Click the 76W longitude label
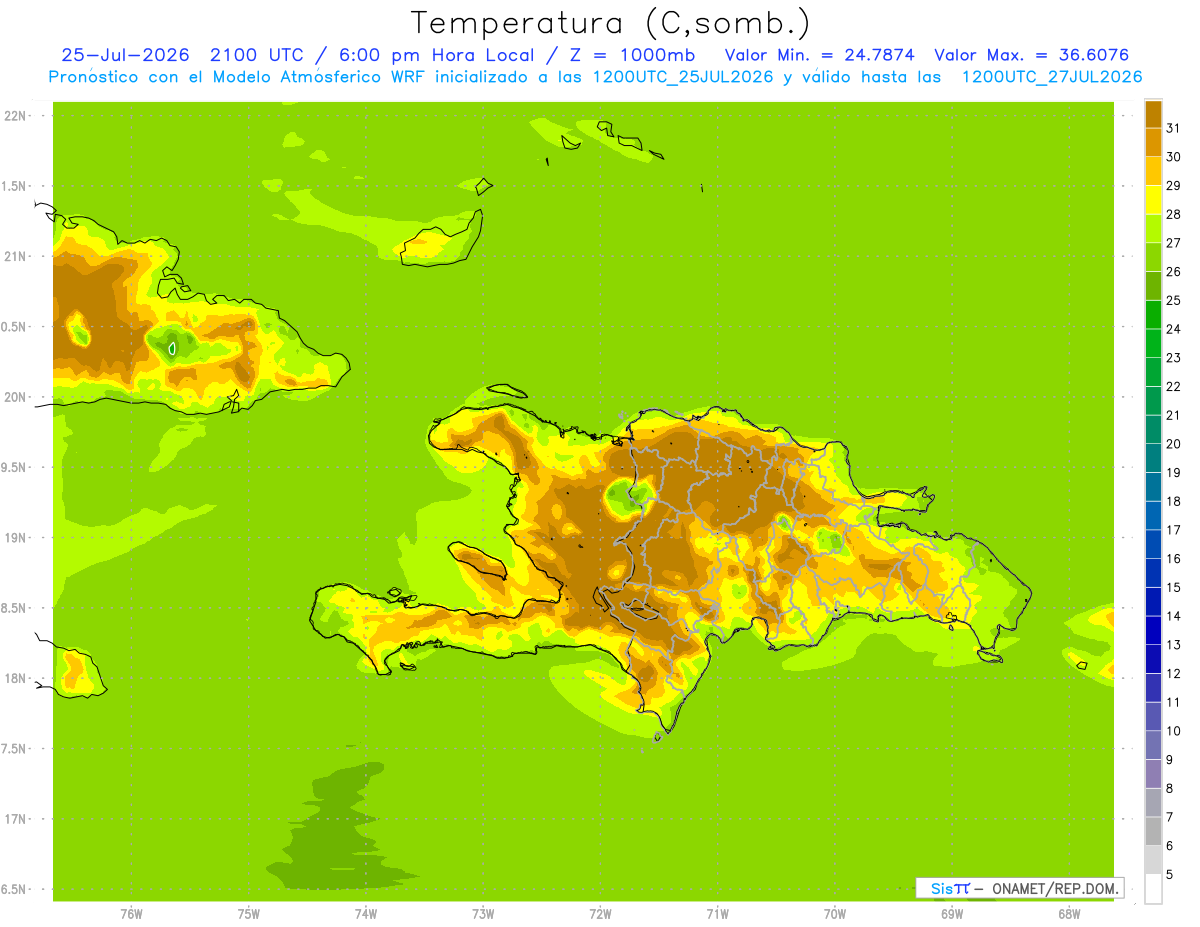Viewport: 1200px width, 927px height. pyautogui.click(x=131, y=913)
